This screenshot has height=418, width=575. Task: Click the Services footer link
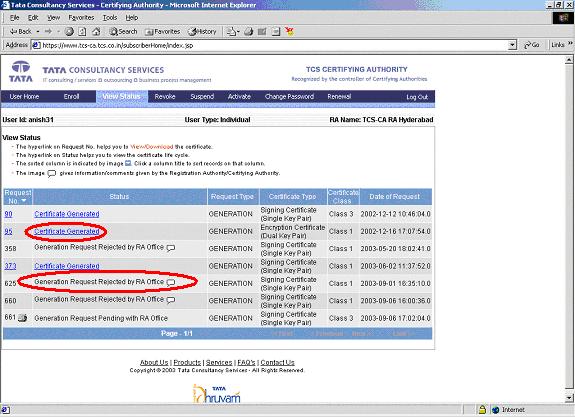[219, 363]
